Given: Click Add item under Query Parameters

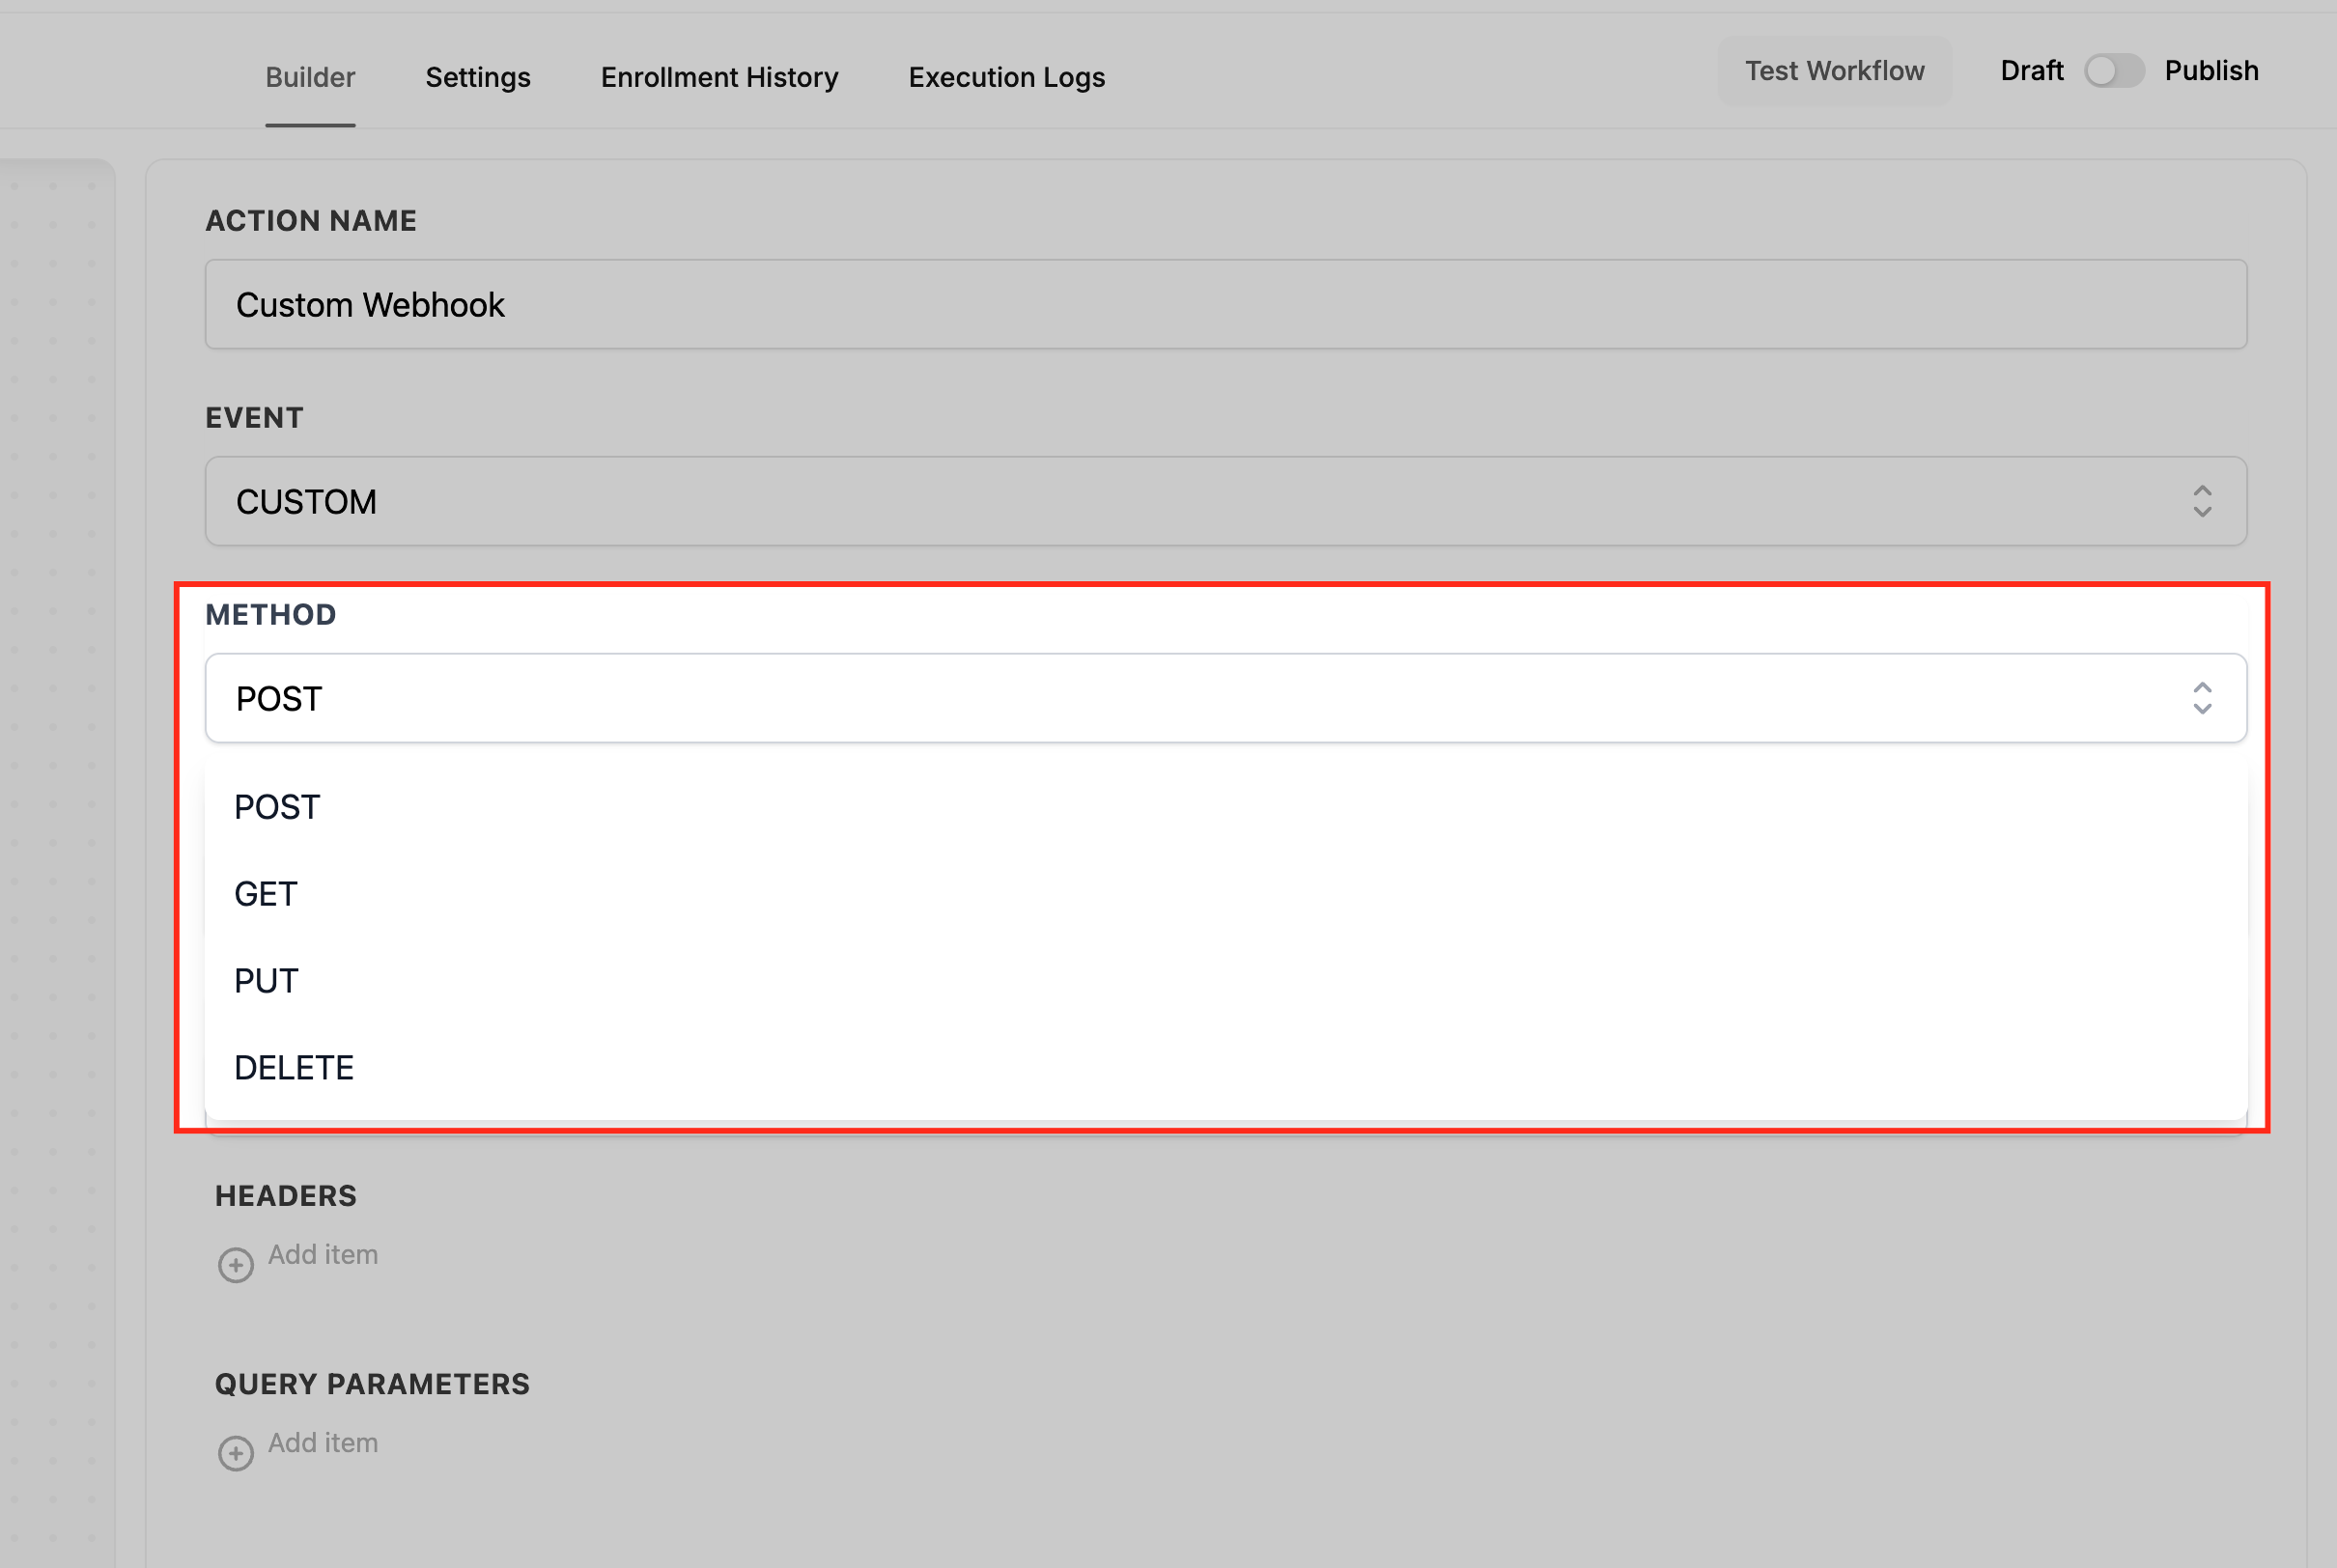Looking at the screenshot, I should tap(323, 1442).
